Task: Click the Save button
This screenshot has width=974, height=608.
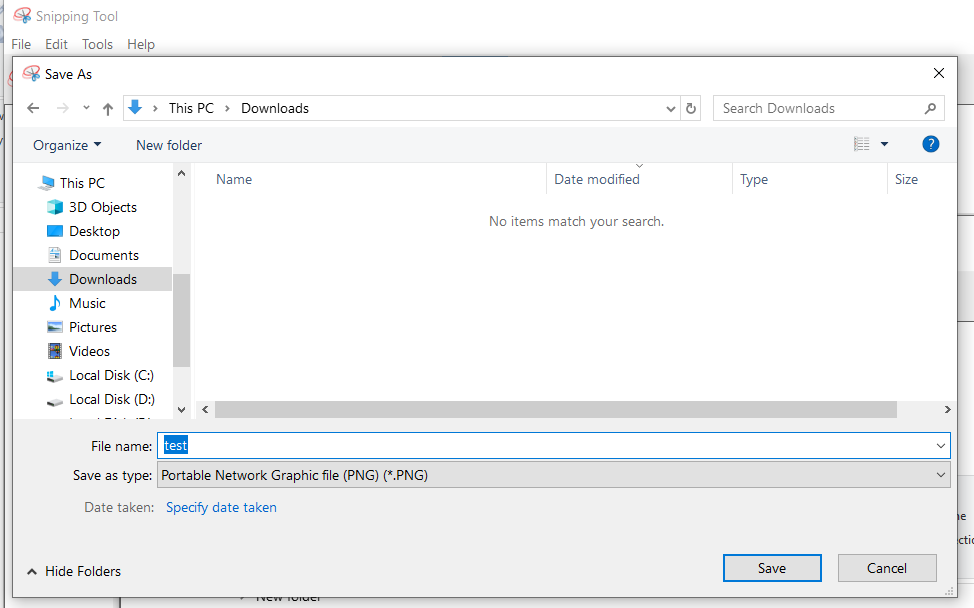Action: [771, 568]
